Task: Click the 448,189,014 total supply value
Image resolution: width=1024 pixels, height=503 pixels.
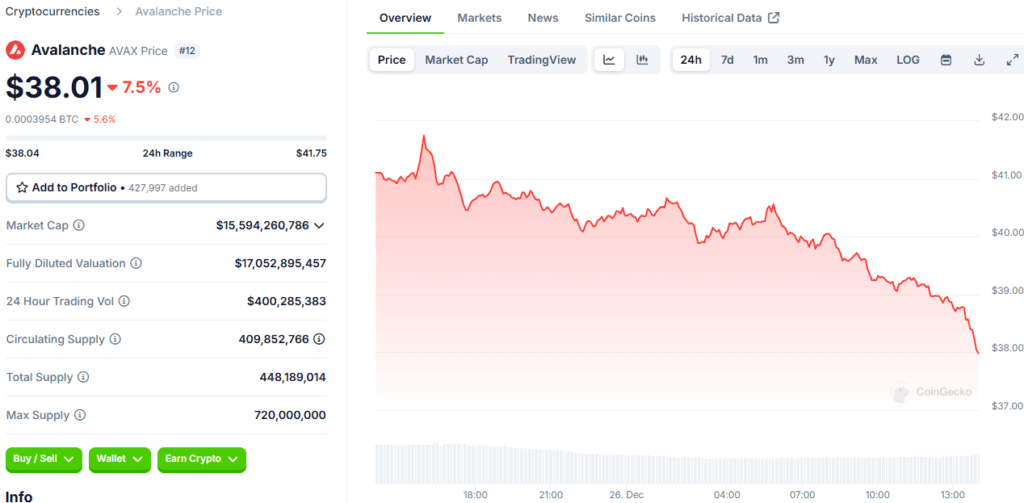Action: point(293,377)
